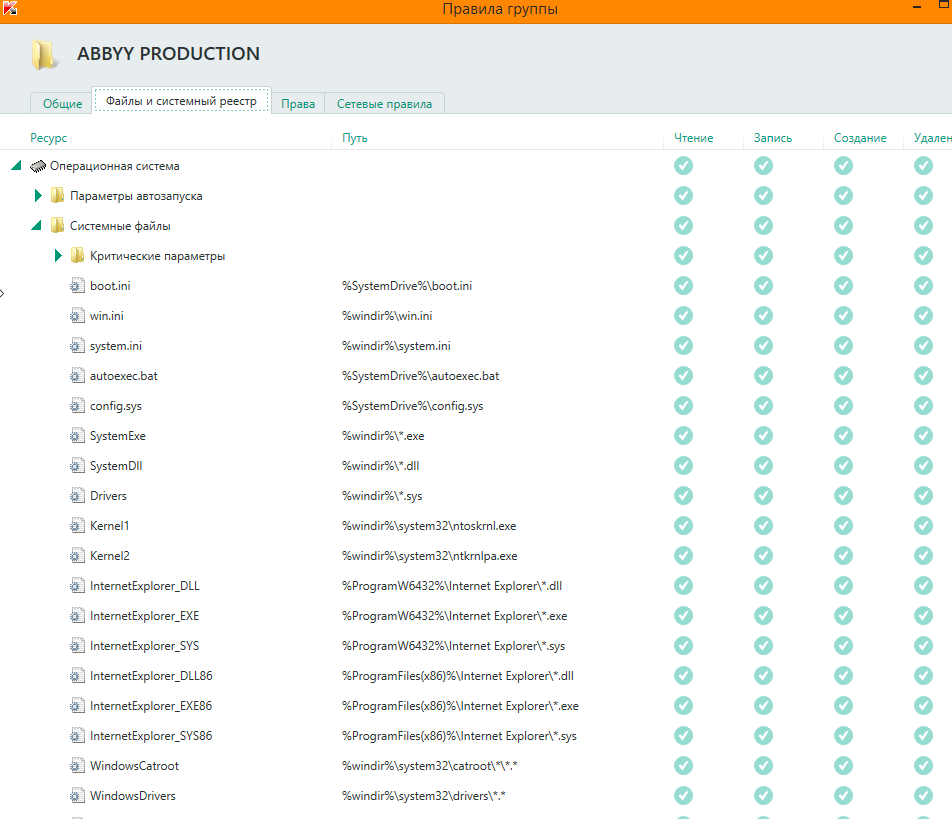Viewport: 952px width, 819px height.
Task: Click the boot.ini file icon
Action: coord(77,286)
